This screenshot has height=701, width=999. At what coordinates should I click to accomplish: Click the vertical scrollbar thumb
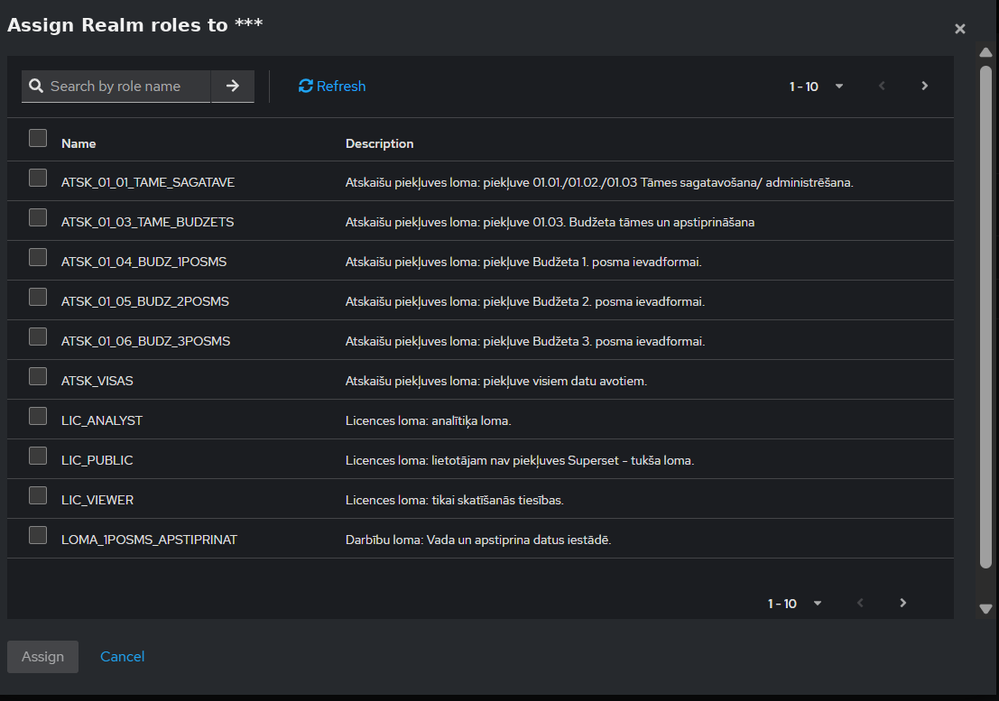(x=986, y=316)
